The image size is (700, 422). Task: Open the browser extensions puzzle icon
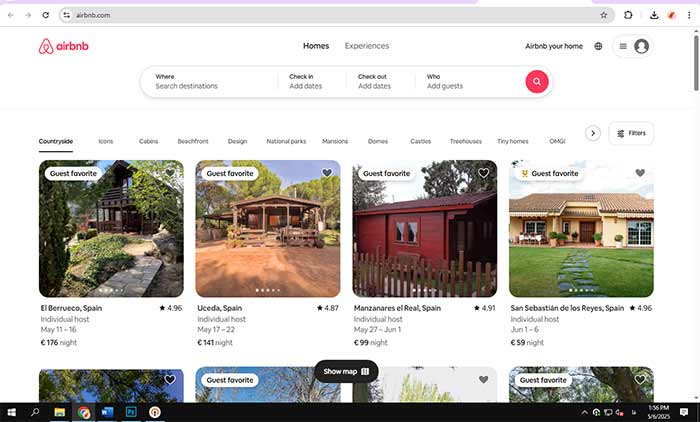[x=628, y=15]
